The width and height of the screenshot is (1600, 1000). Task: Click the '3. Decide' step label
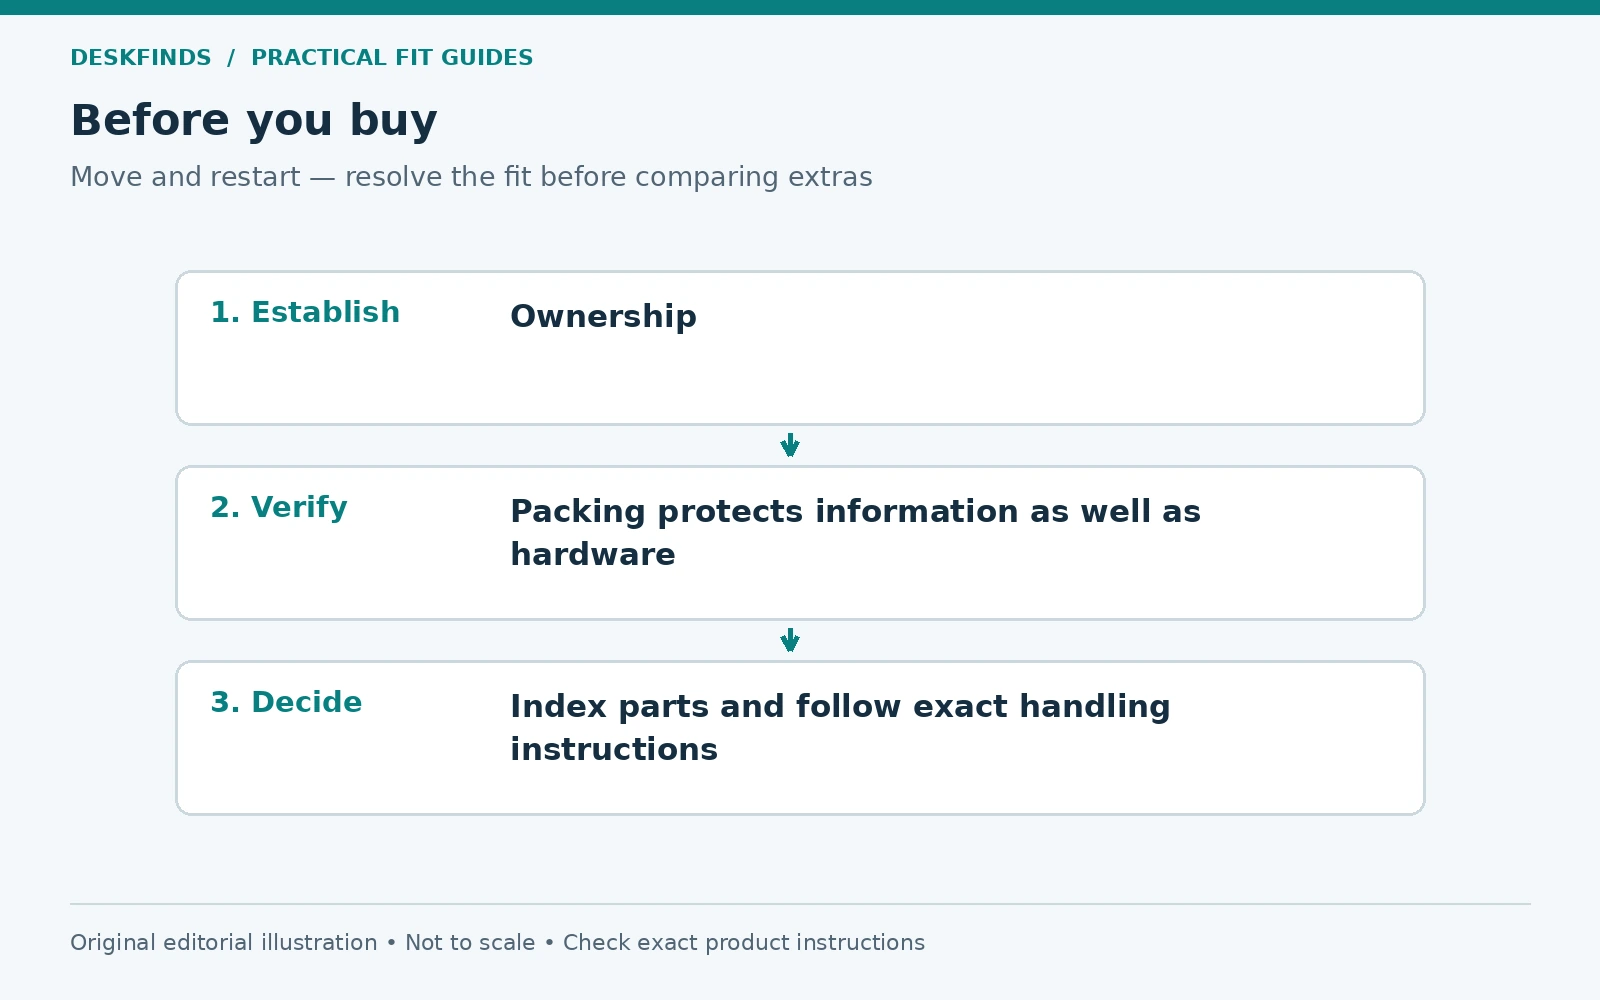286,702
